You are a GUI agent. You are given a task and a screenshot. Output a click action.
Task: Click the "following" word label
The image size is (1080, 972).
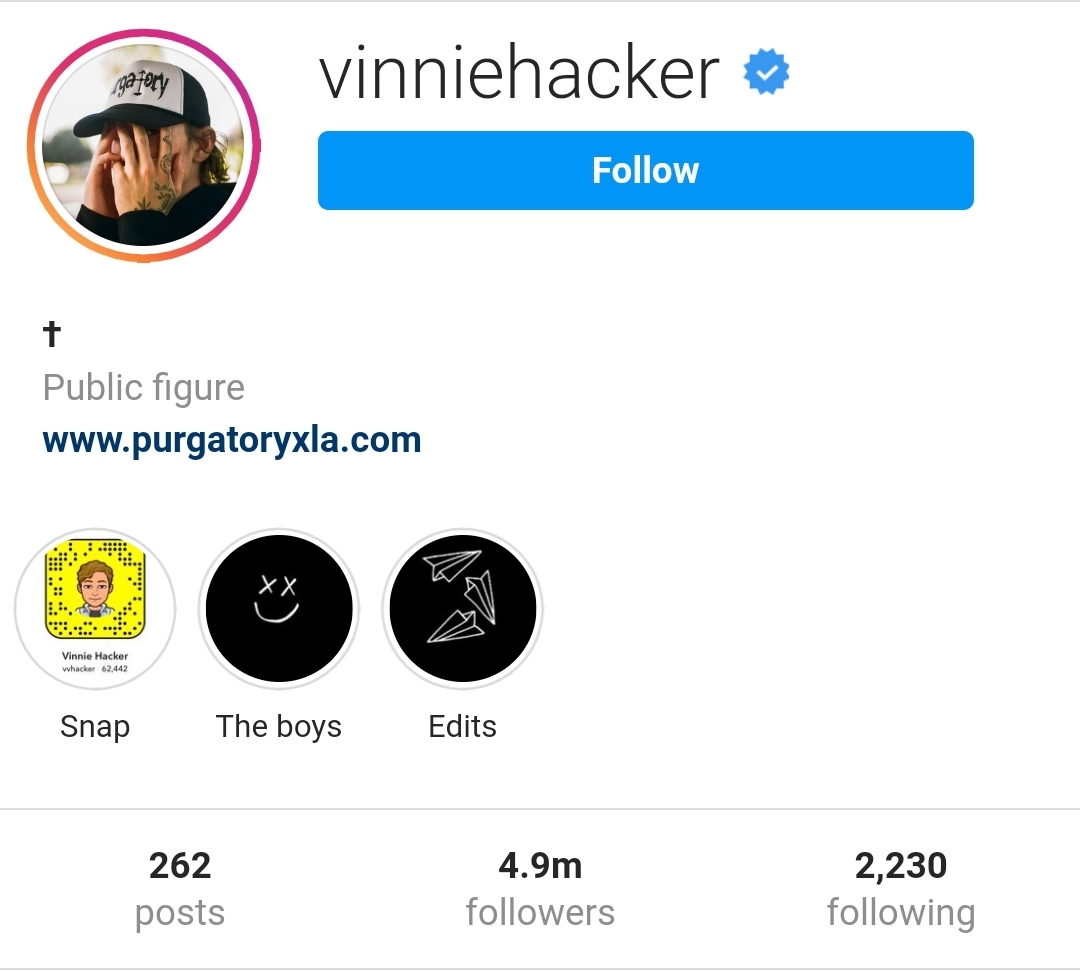pyautogui.click(x=901, y=913)
